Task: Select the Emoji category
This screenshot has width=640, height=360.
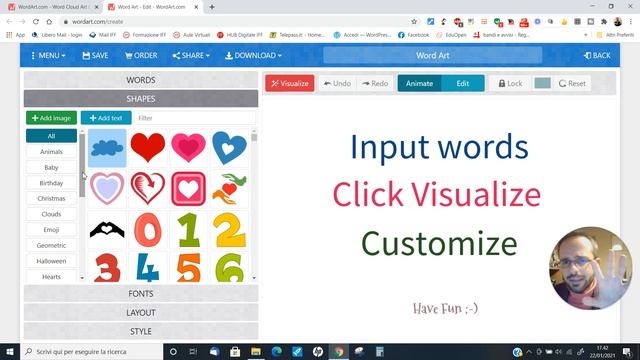Action: pos(51,230)
